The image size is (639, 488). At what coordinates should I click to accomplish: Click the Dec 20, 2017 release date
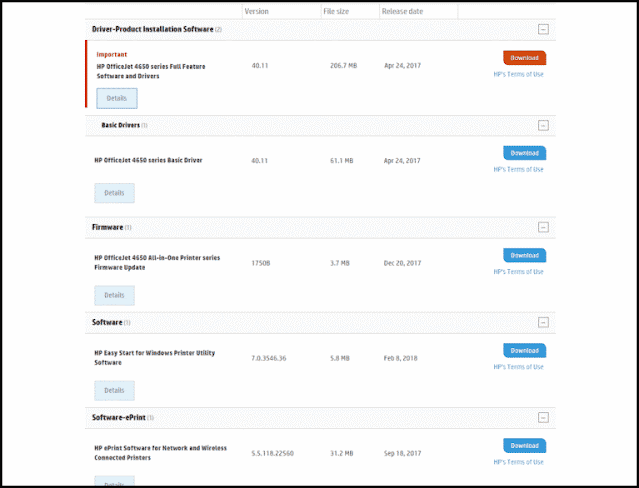pyautogui.click(x=402, y=263)
